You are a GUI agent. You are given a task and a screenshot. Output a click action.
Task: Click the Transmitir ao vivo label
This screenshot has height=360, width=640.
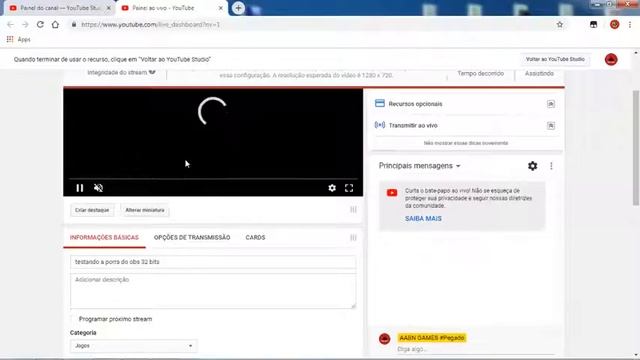coord(413,126)
